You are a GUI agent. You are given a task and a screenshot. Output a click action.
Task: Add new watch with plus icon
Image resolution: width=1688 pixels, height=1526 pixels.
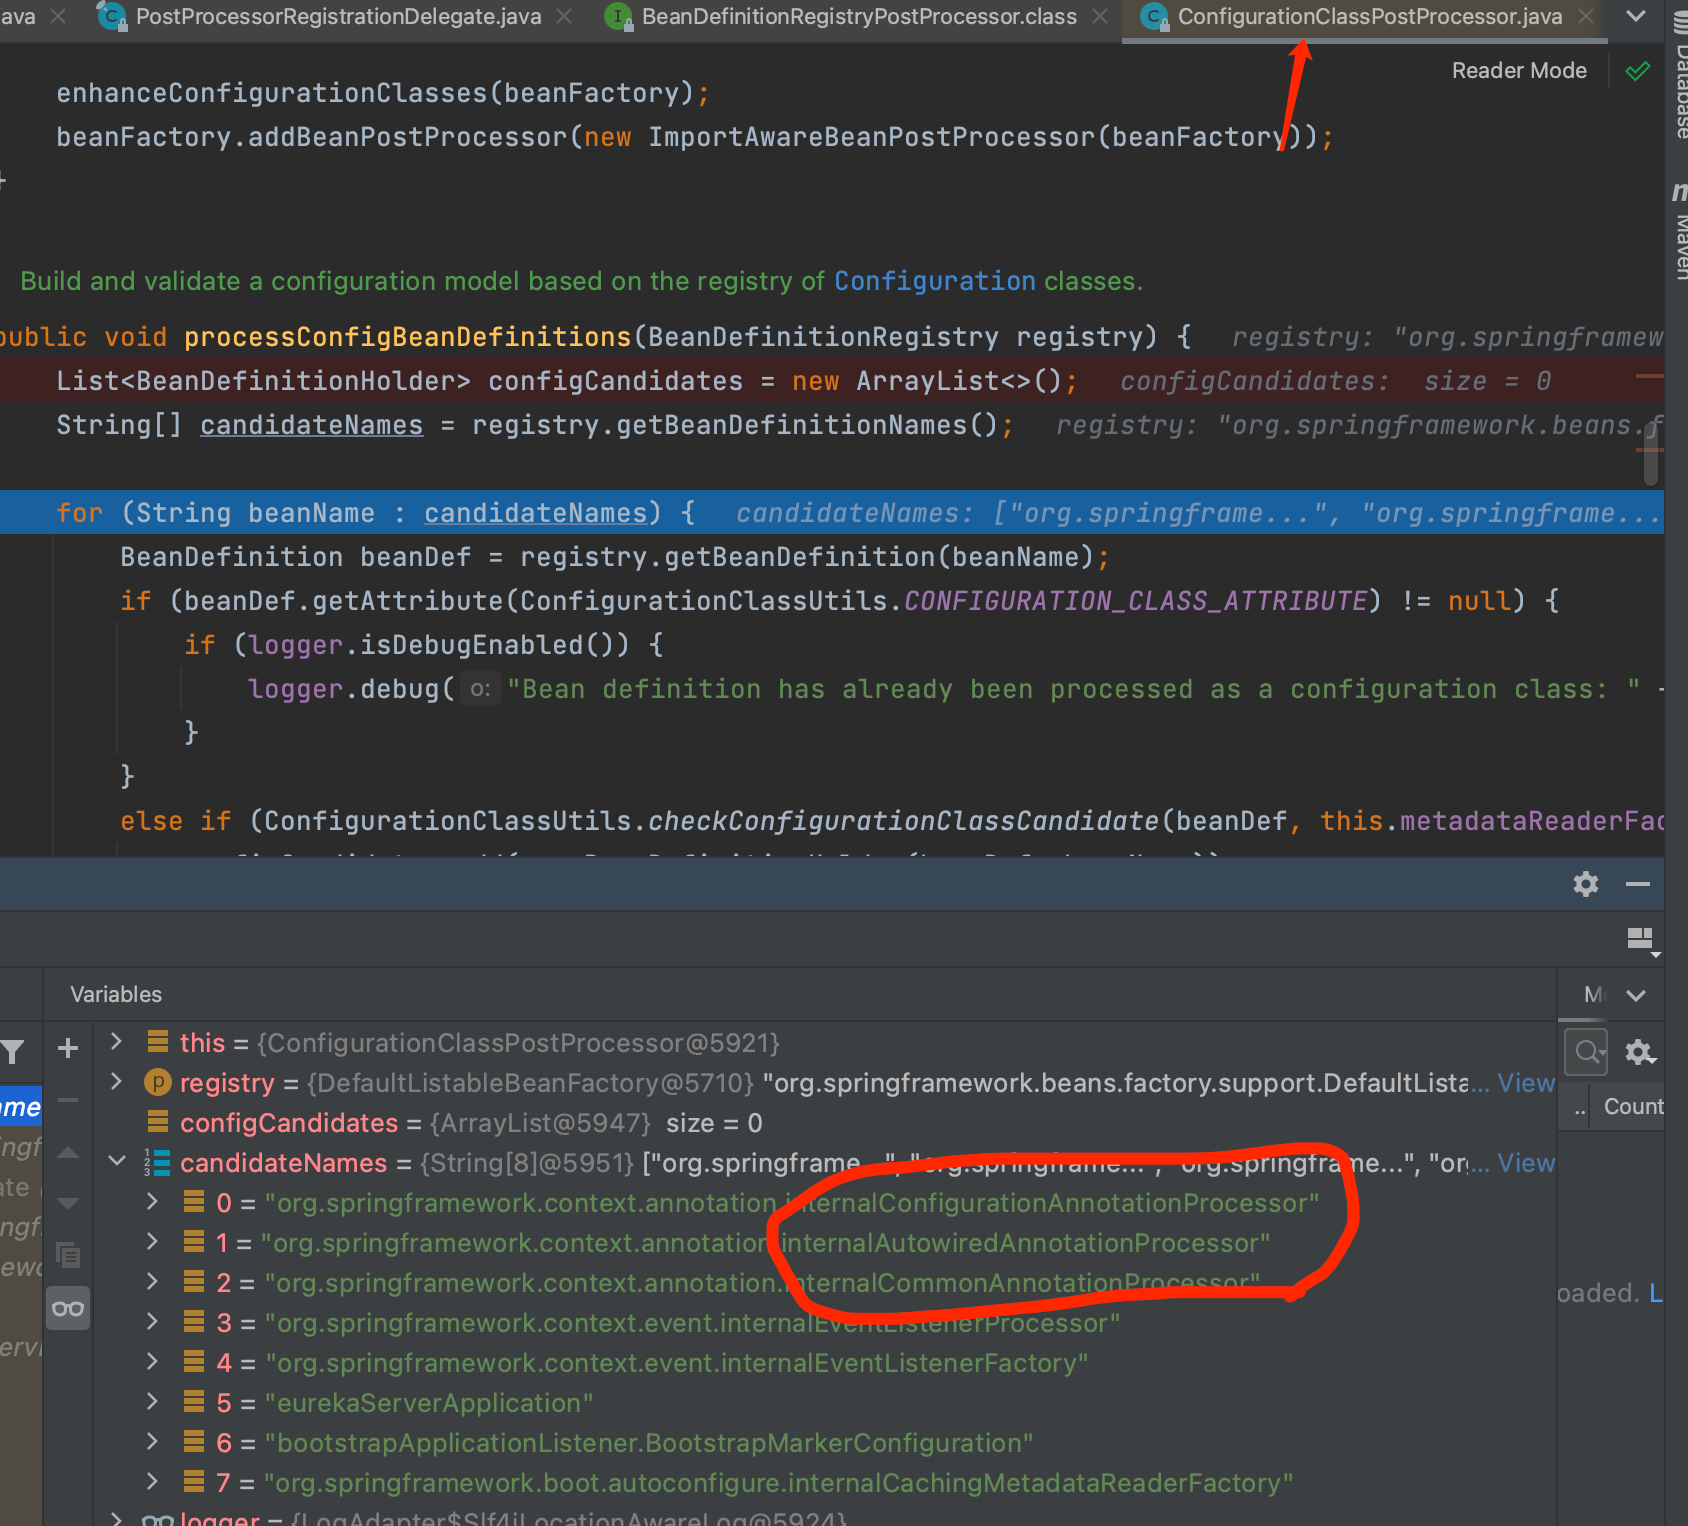pos(68,1048)
